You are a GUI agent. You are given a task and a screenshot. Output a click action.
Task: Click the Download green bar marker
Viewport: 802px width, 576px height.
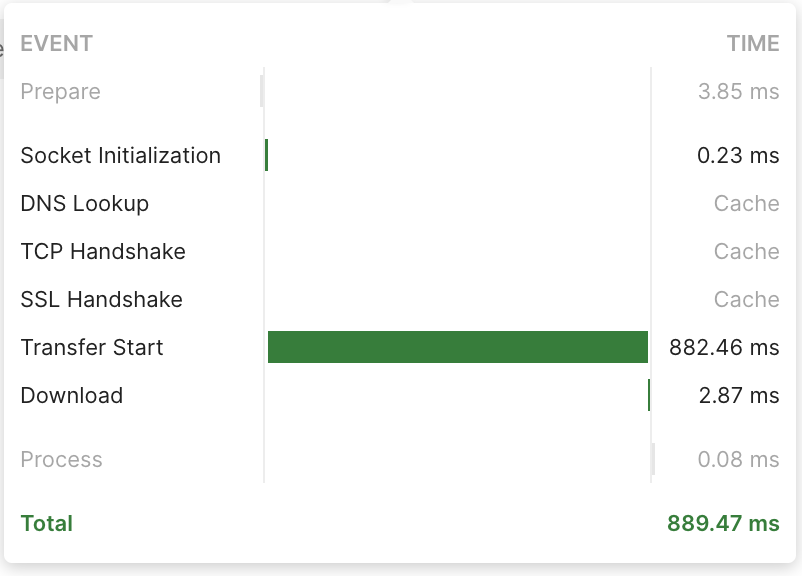649,395
